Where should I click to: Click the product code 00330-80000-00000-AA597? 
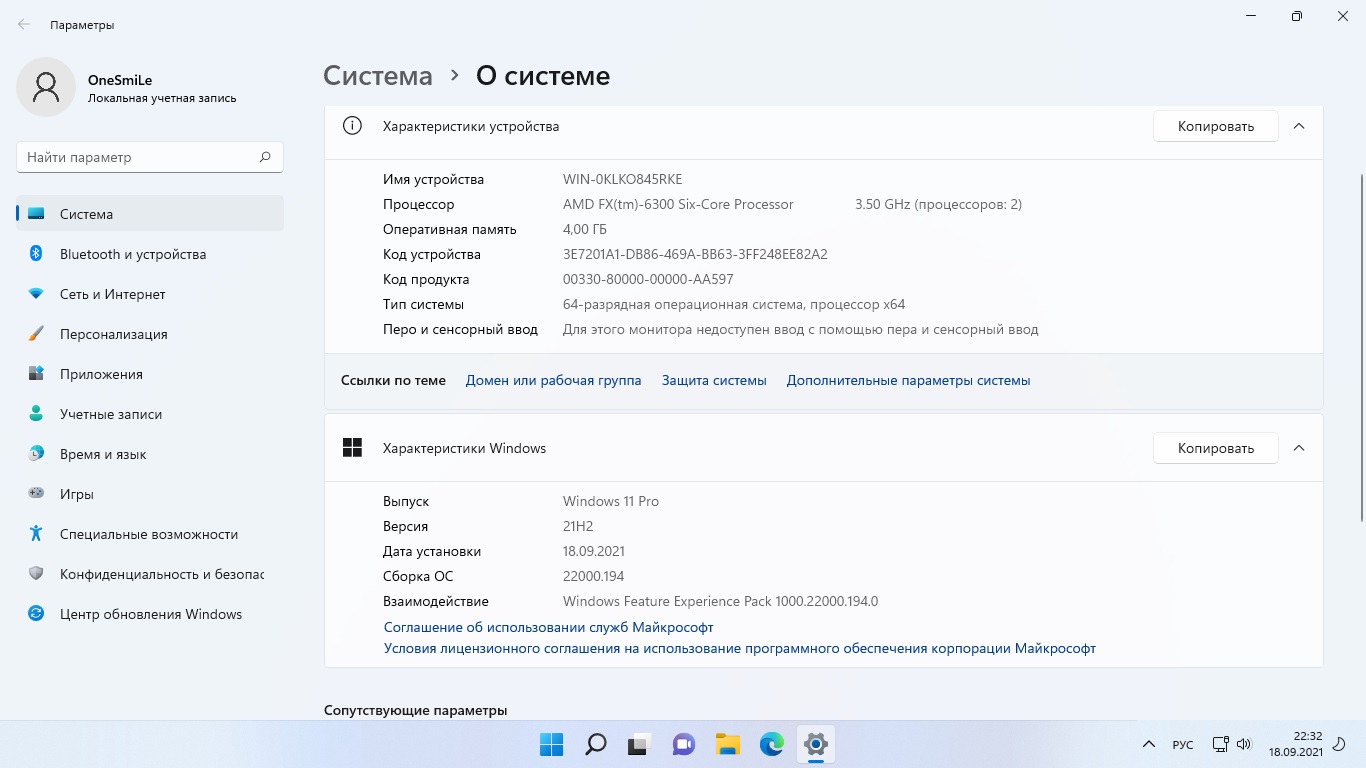(648, 279)
